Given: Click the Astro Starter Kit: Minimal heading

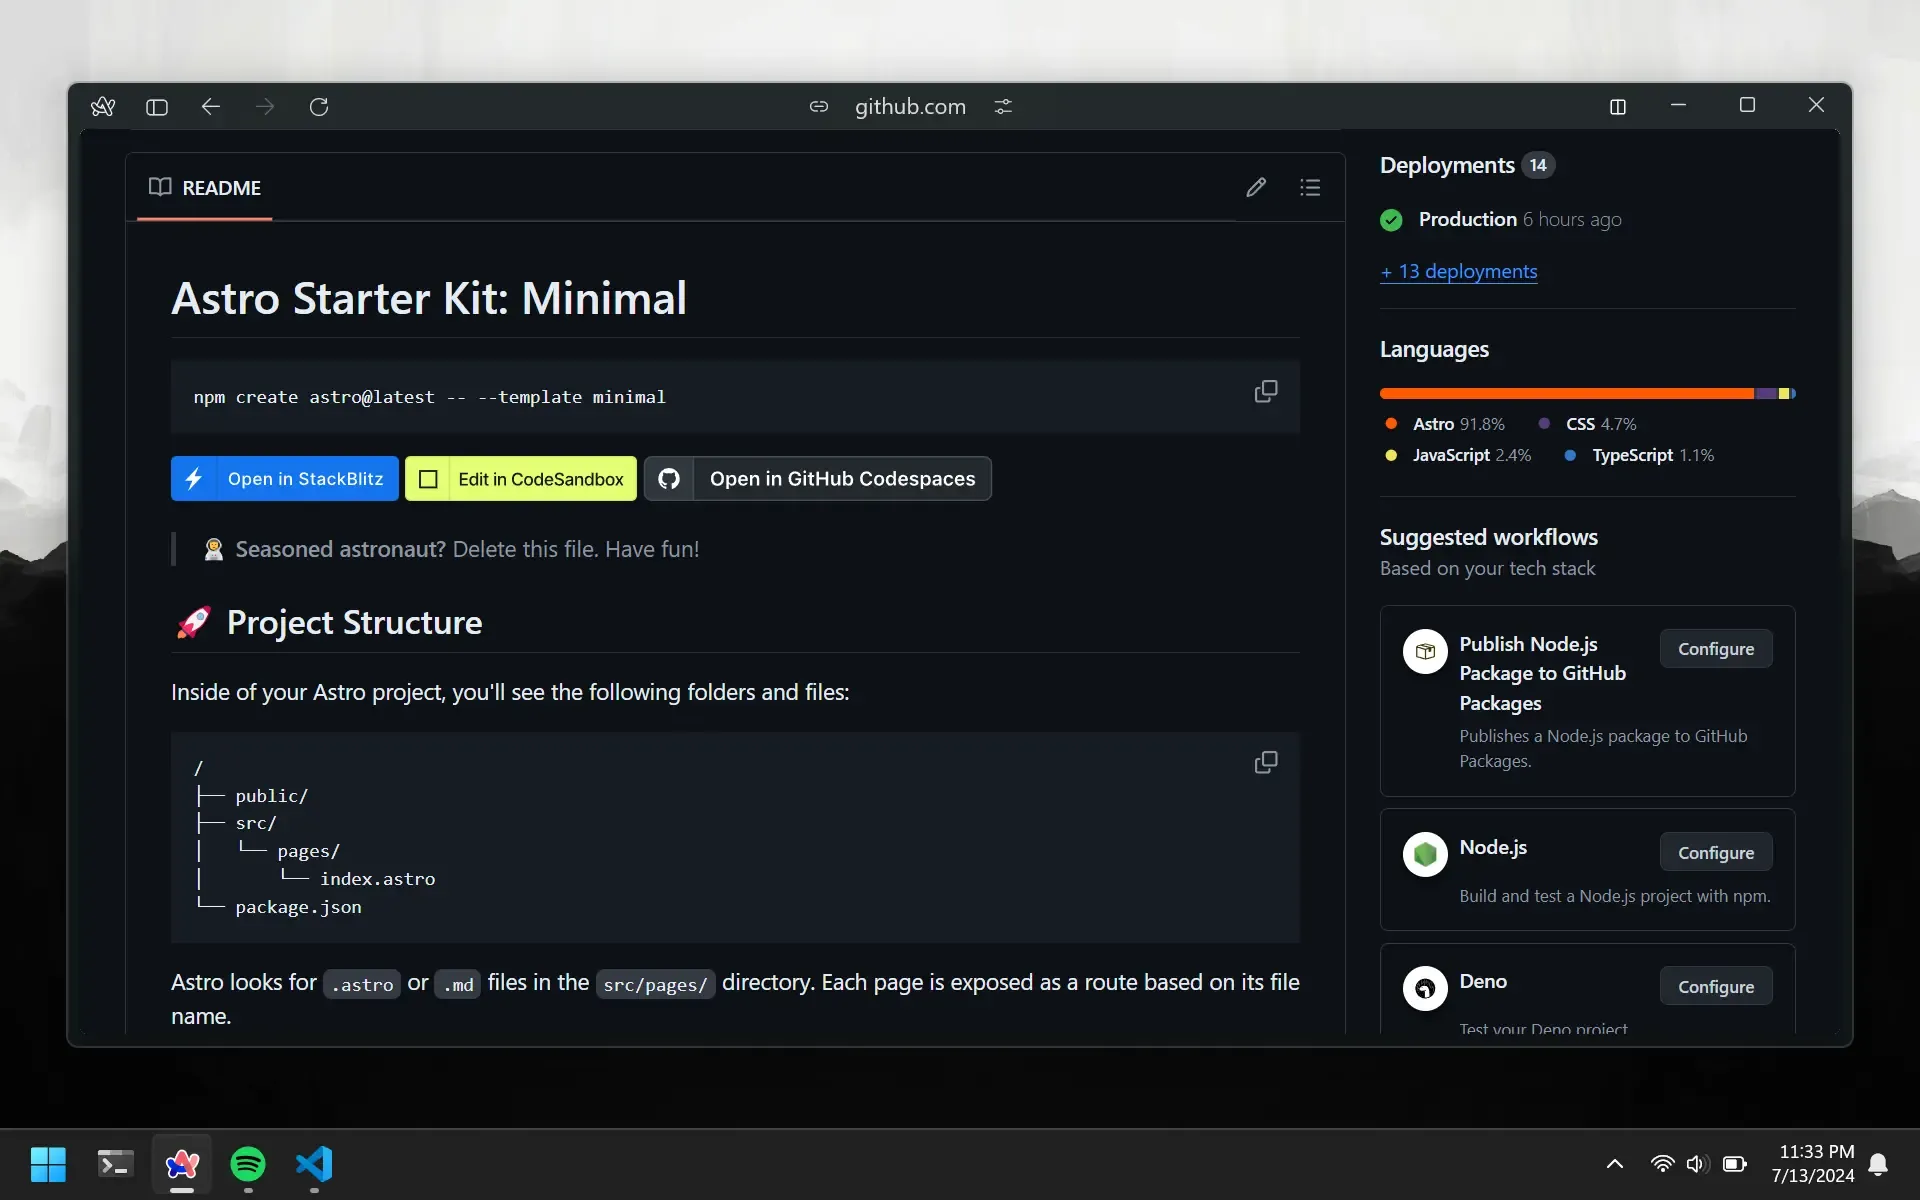Looking at the screenshot, I should click(429, 298).
